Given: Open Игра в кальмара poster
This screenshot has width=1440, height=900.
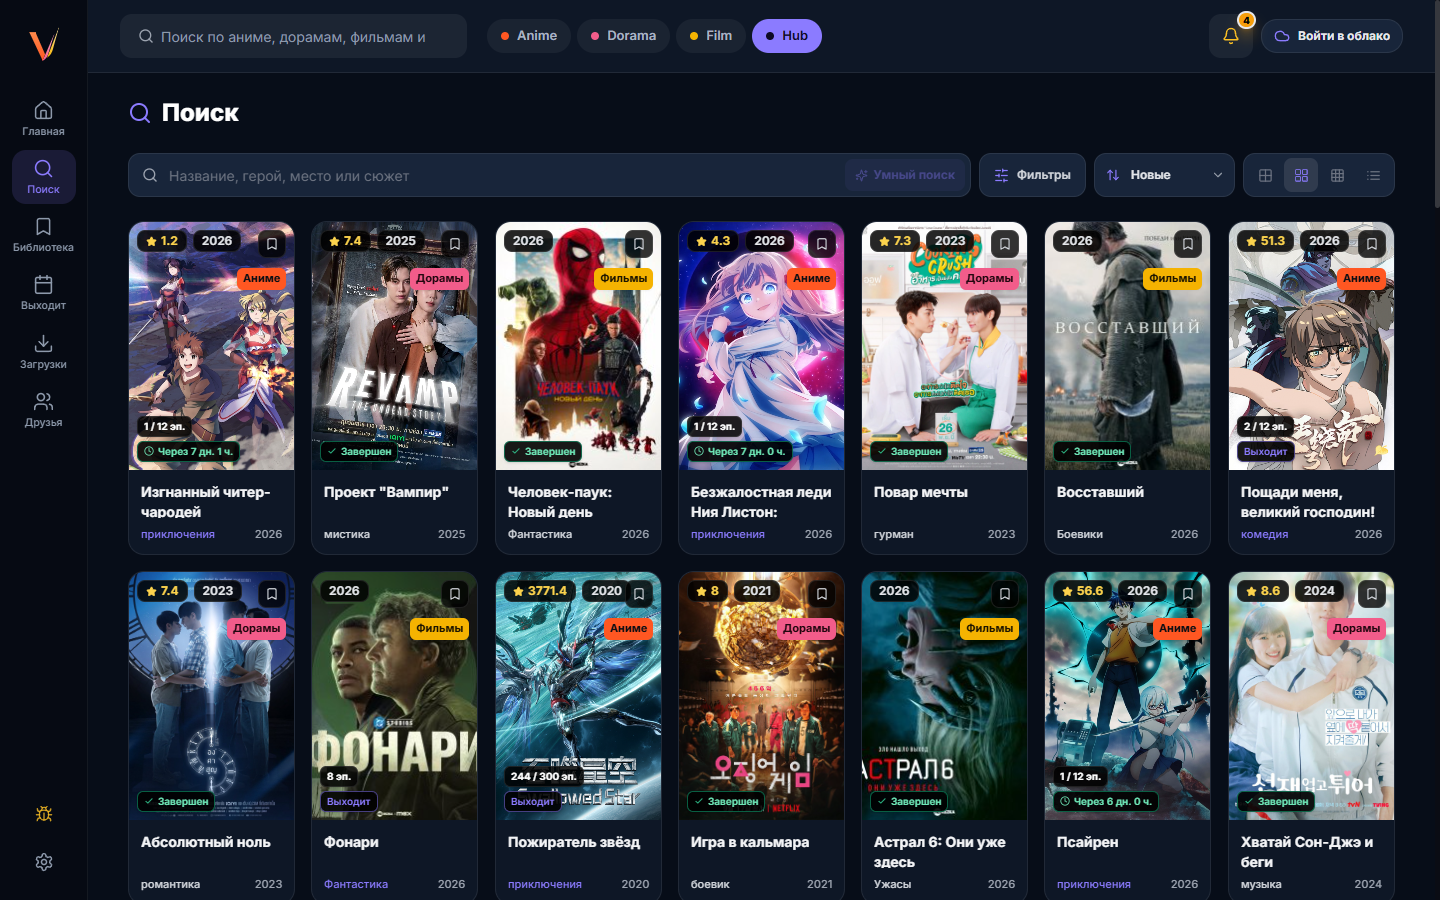Looking at the screenshot, I should (x=761, y=696).
